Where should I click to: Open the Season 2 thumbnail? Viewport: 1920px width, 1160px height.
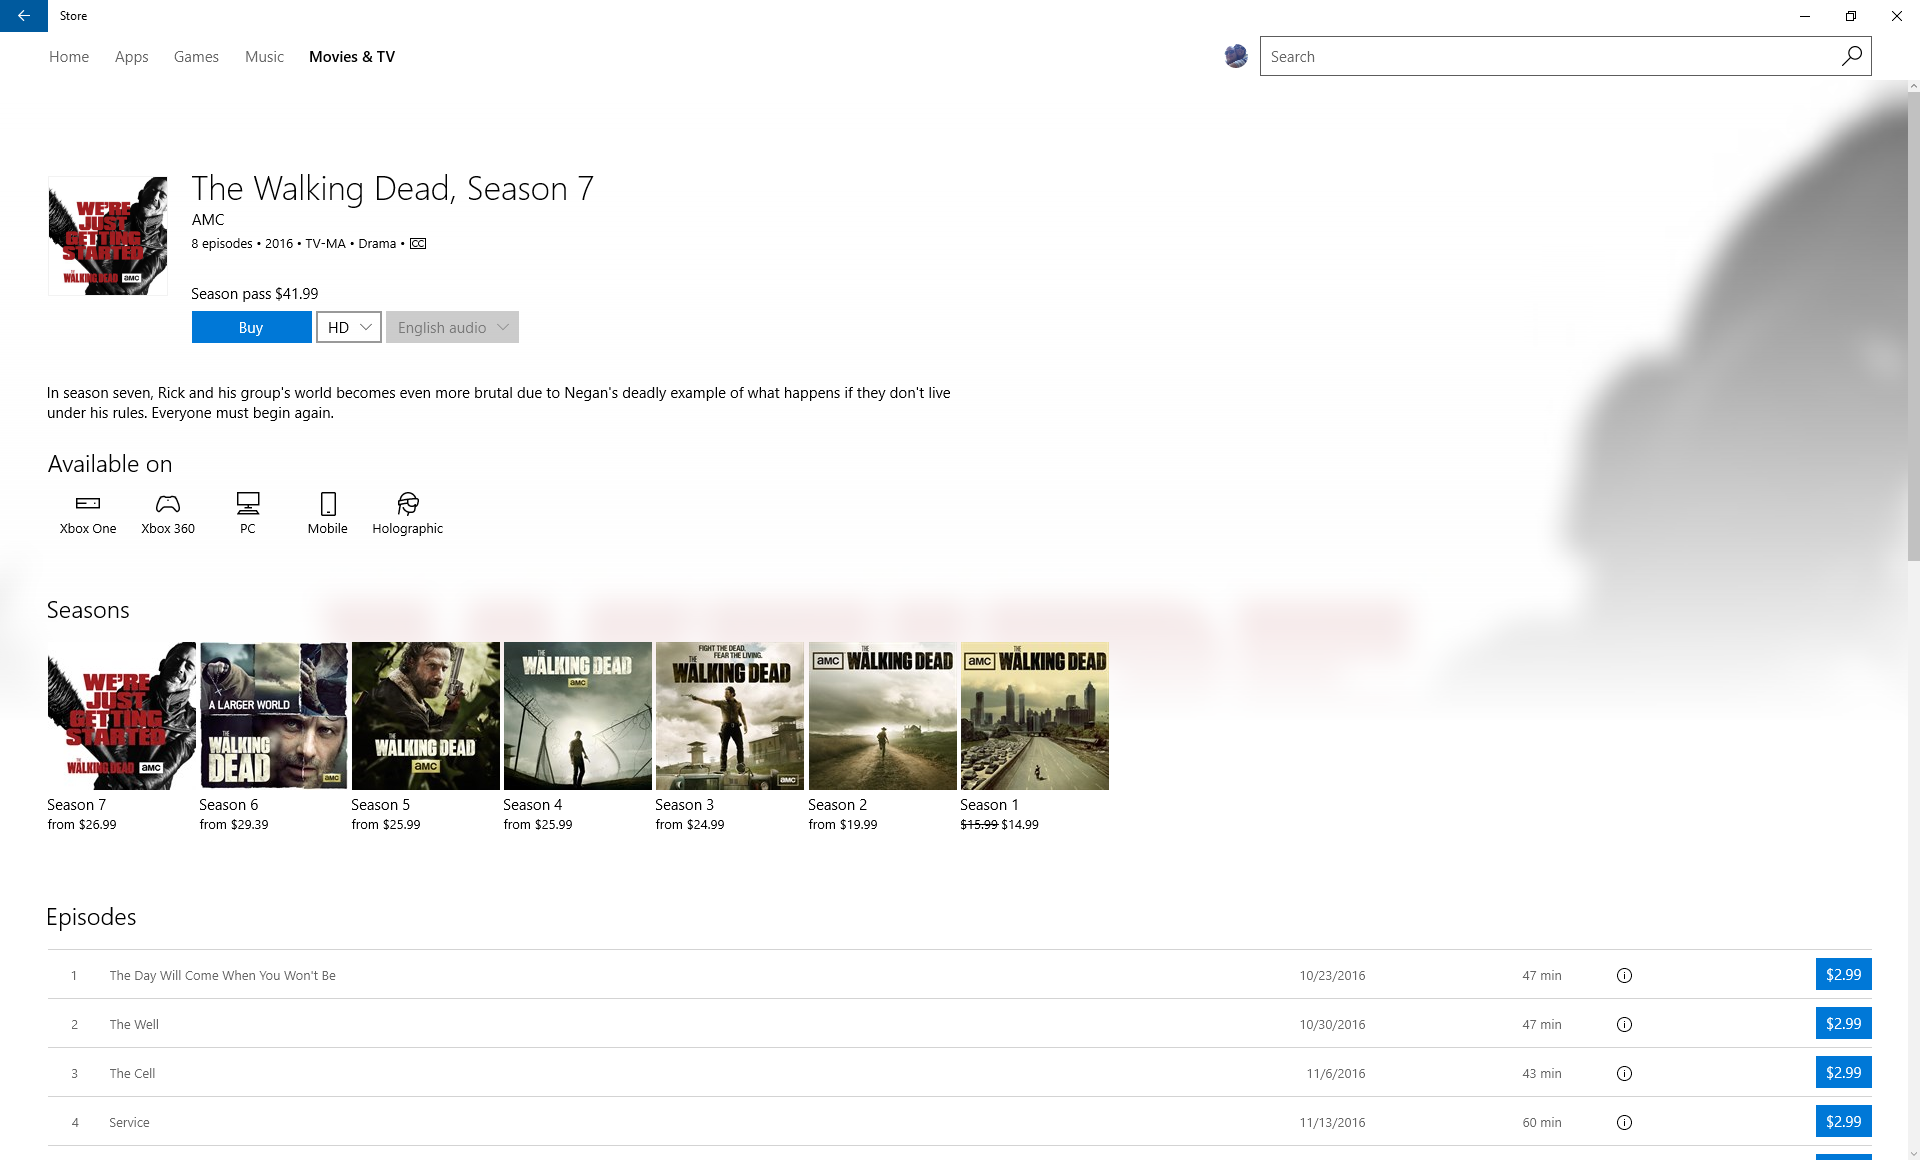coord(883,716)
